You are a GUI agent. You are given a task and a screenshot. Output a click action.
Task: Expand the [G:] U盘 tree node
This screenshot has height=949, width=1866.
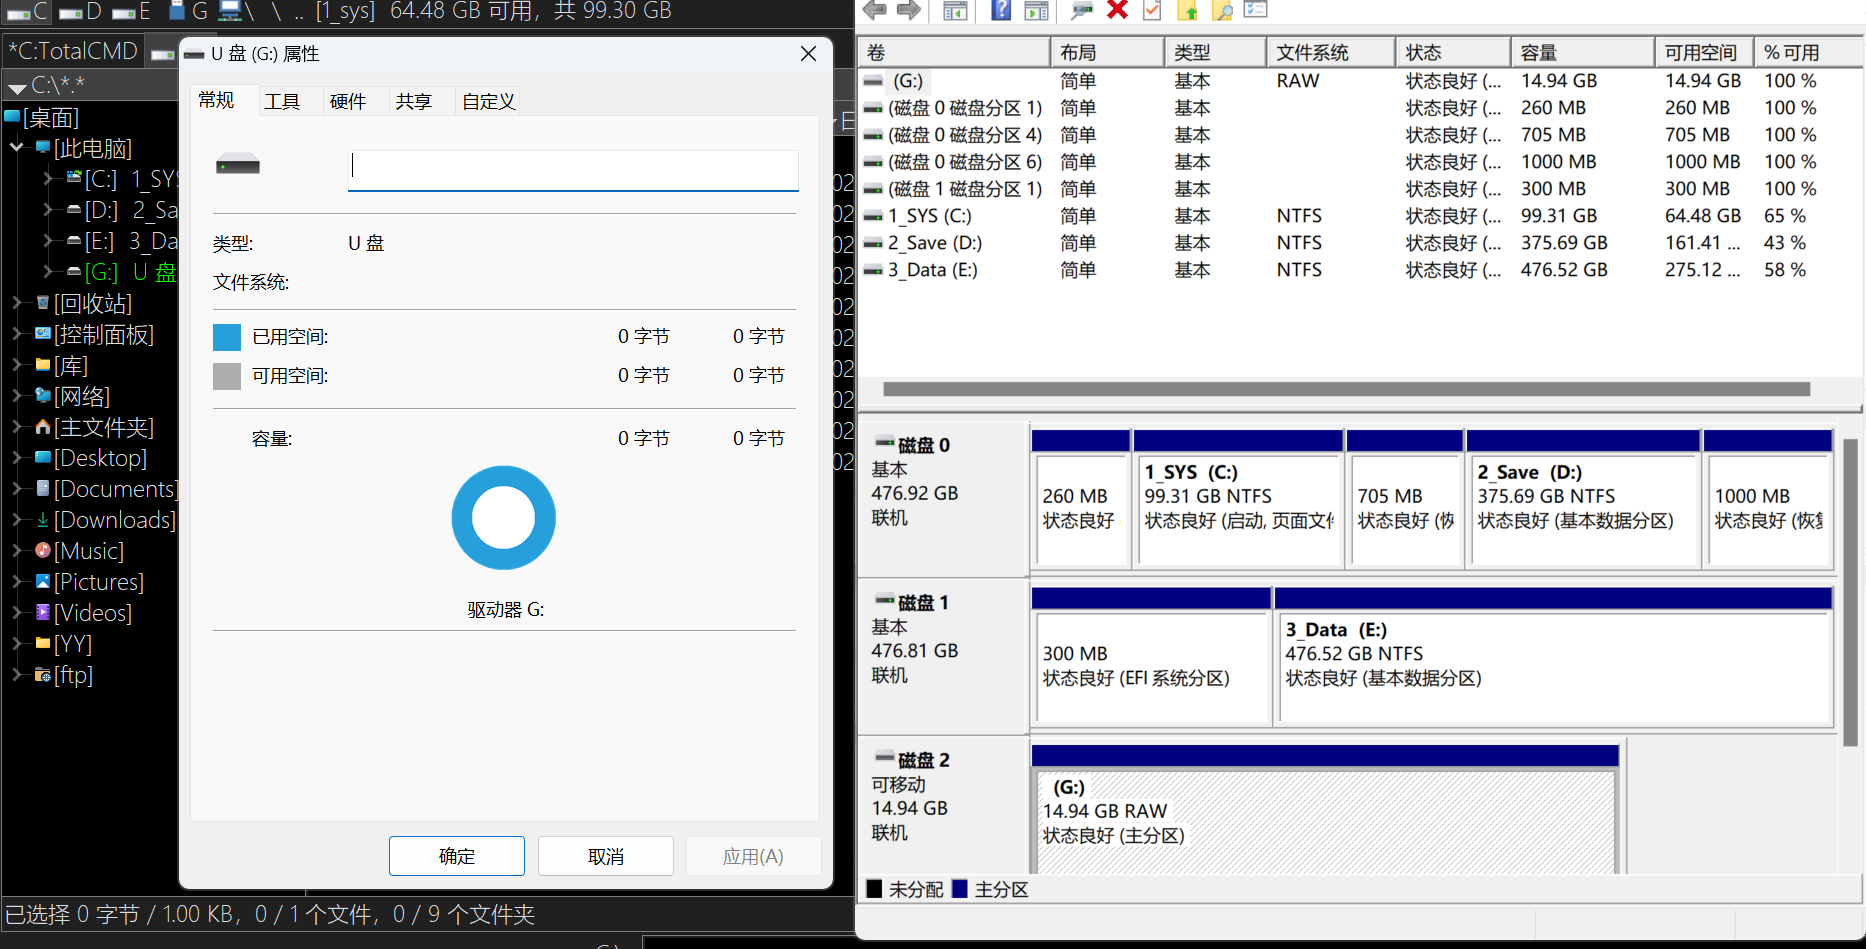pos(48,272)
